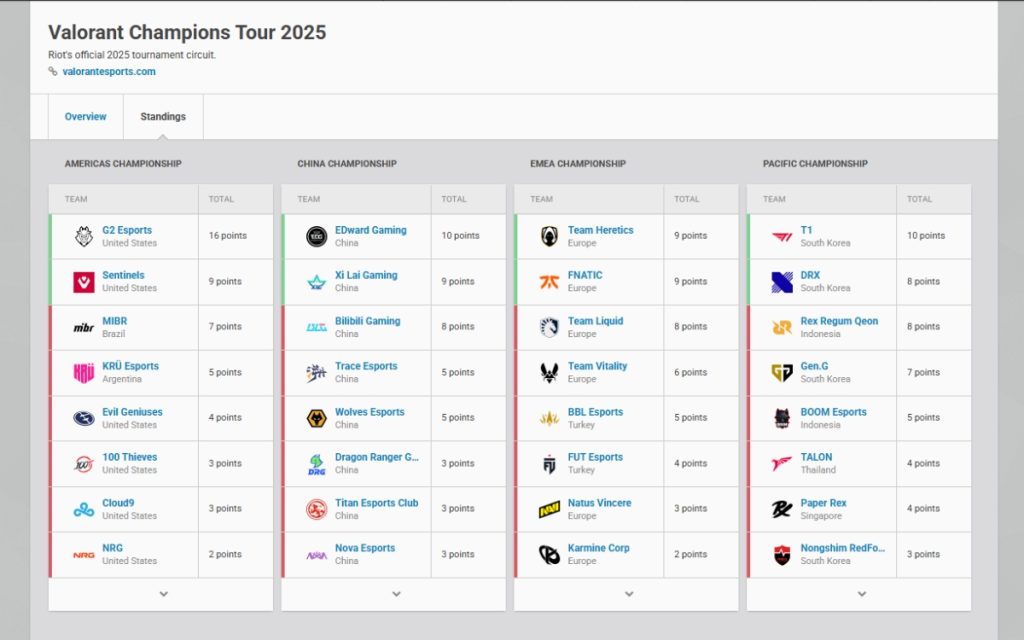Open the Bilibili Gaming team link
This screenshot has height=640, width=1024.
click(x=368, y=321)
